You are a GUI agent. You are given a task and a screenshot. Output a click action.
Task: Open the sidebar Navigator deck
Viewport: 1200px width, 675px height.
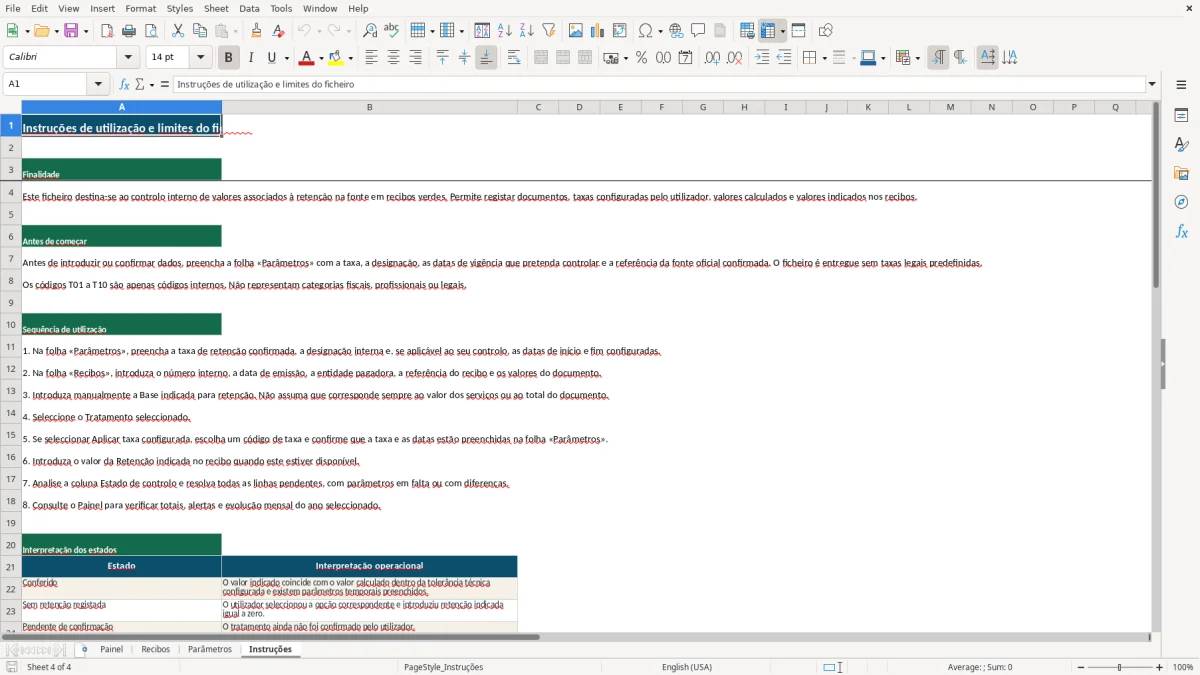click(1182, 203)
